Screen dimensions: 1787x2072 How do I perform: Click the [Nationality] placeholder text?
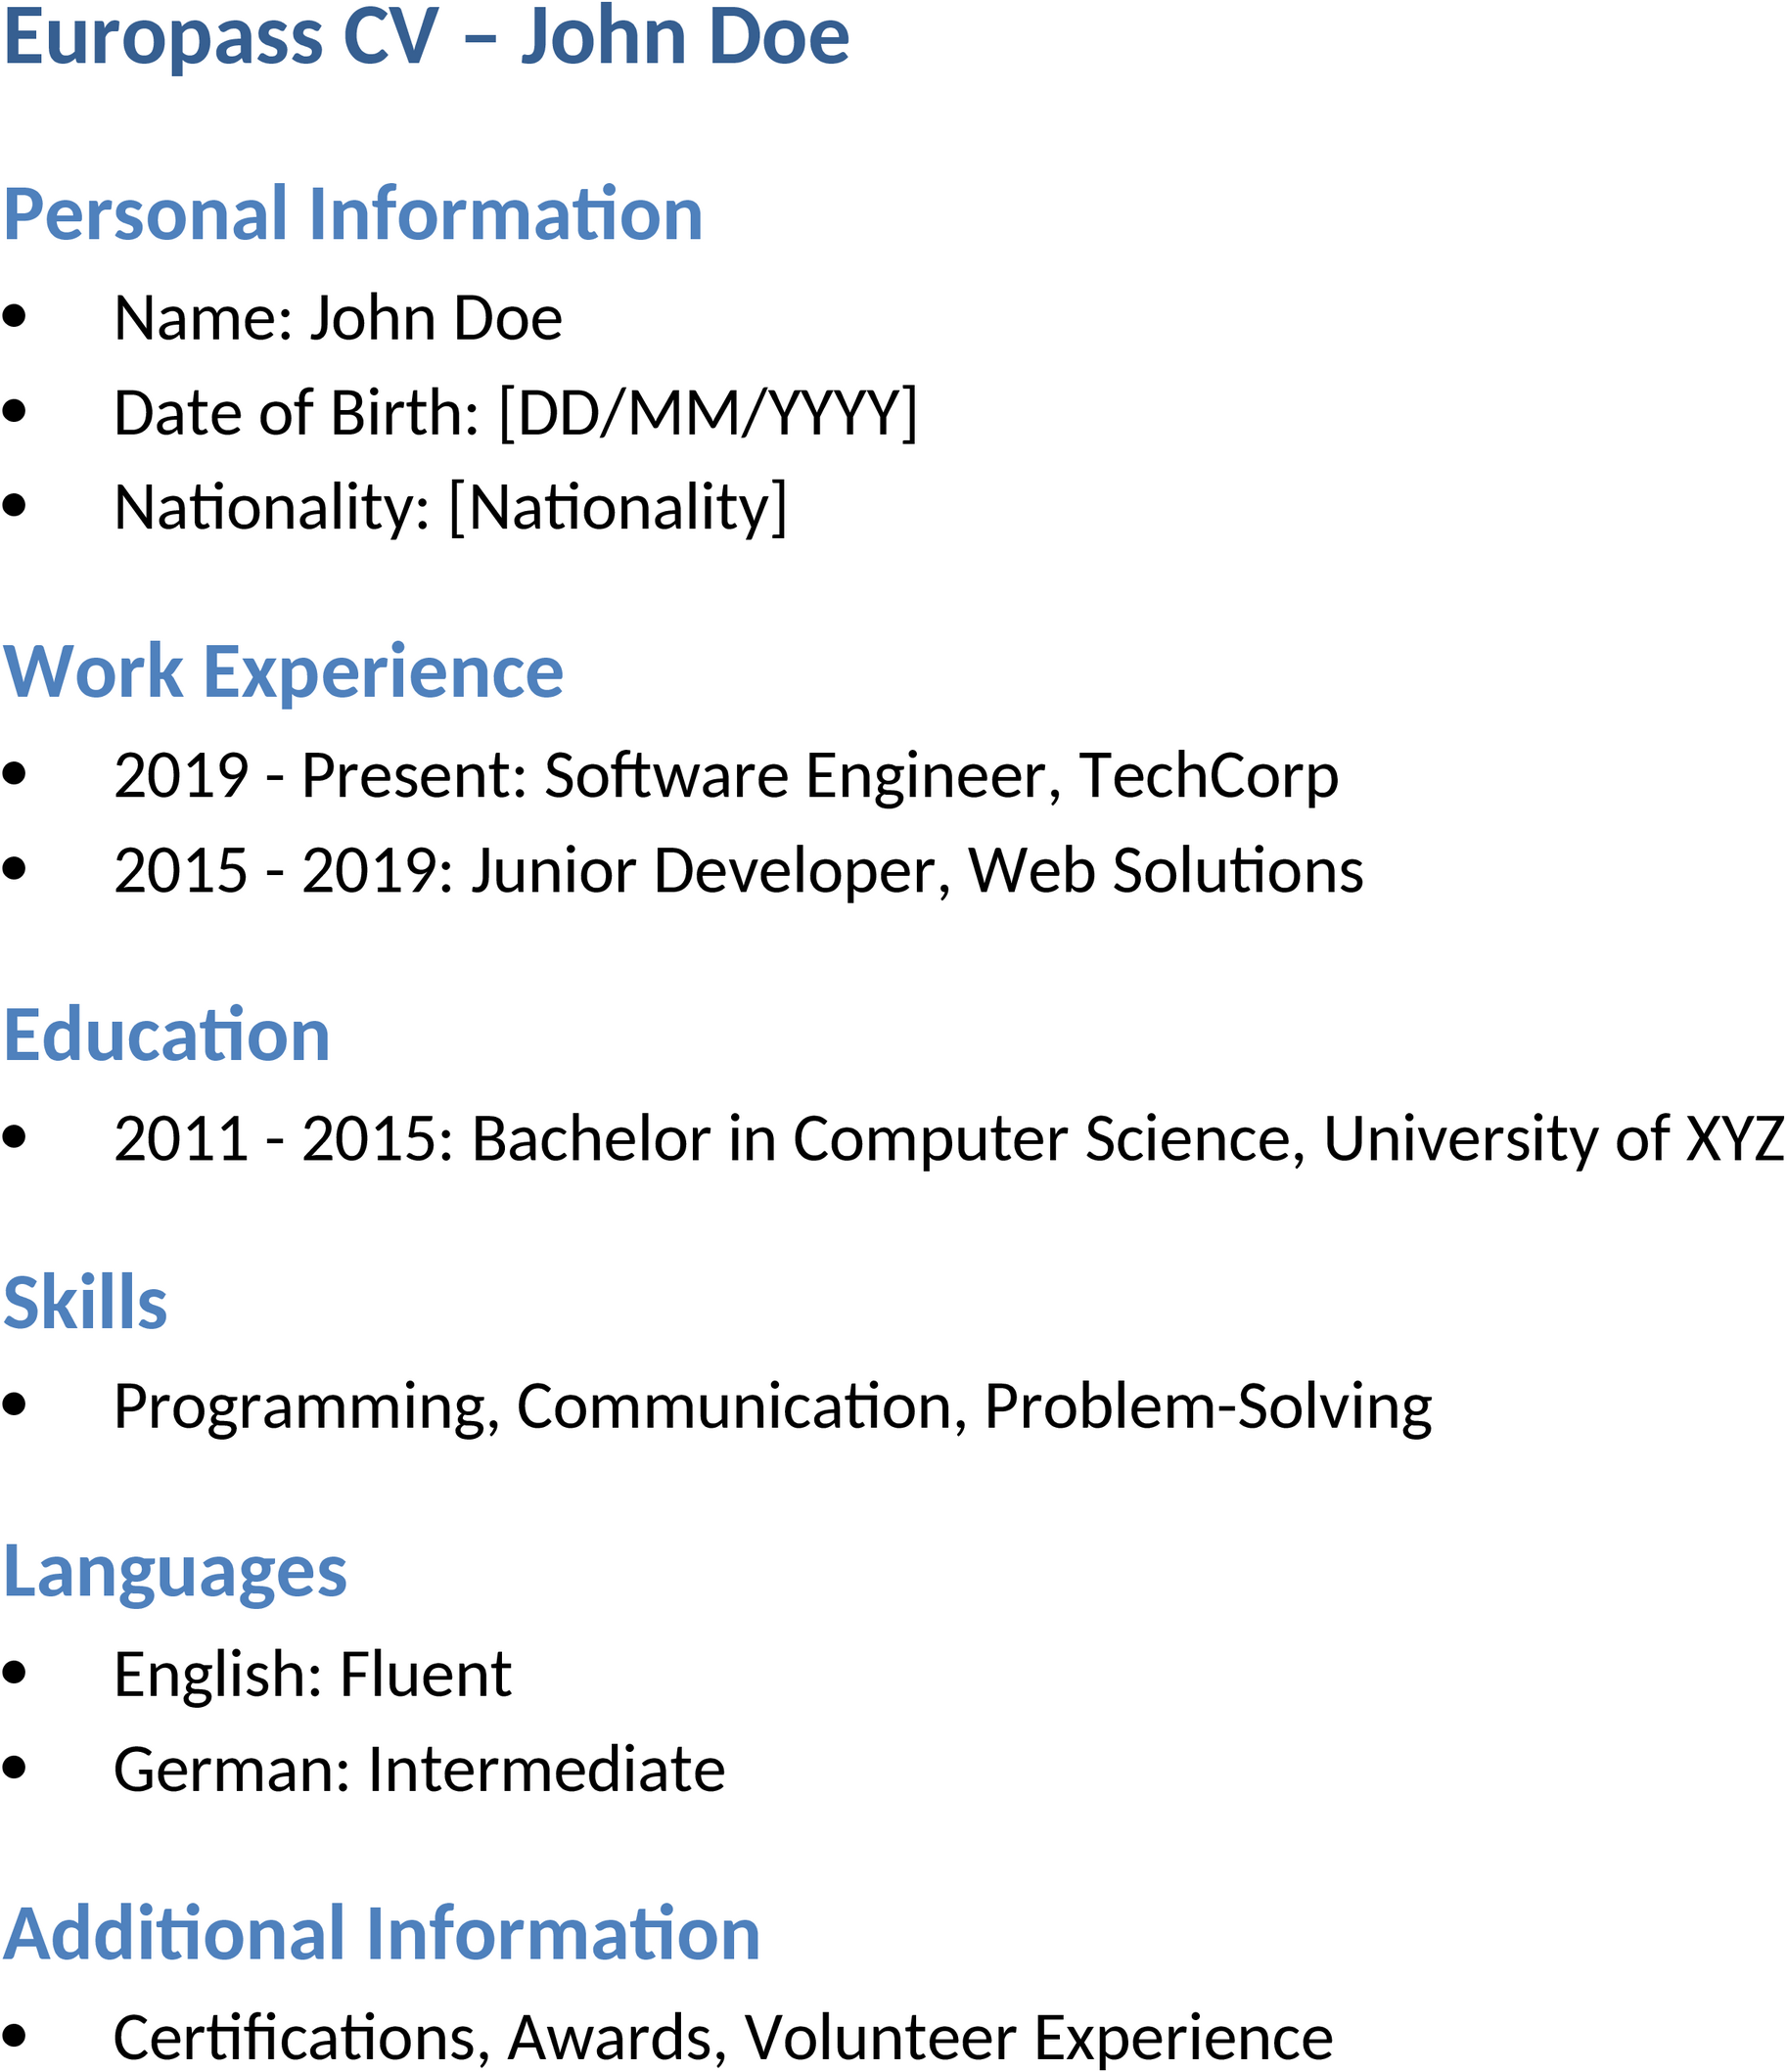617,508
